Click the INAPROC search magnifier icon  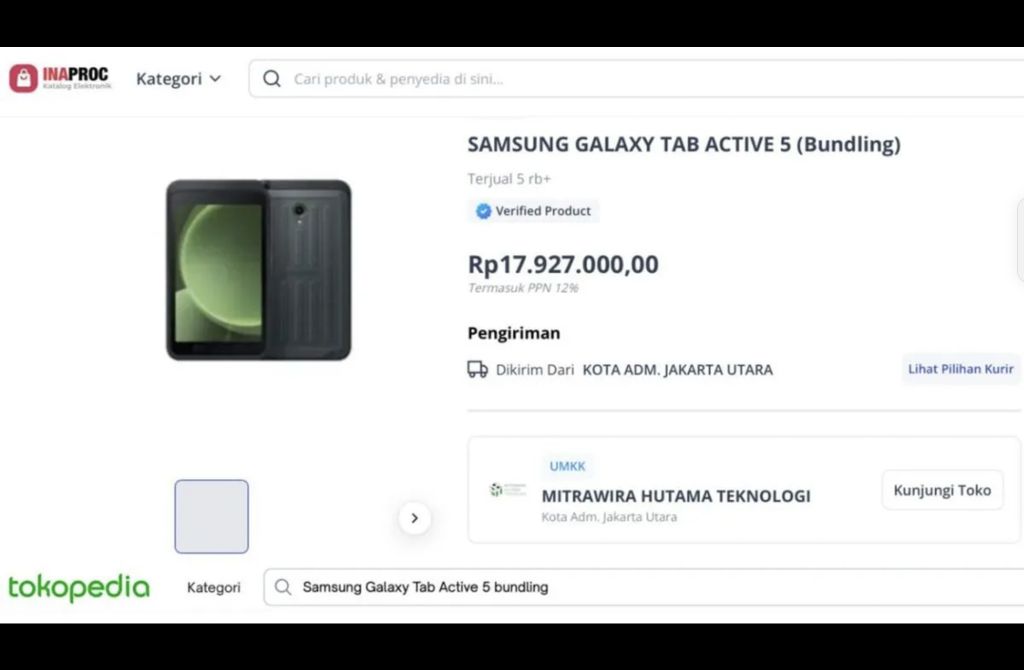pos(271,79)
